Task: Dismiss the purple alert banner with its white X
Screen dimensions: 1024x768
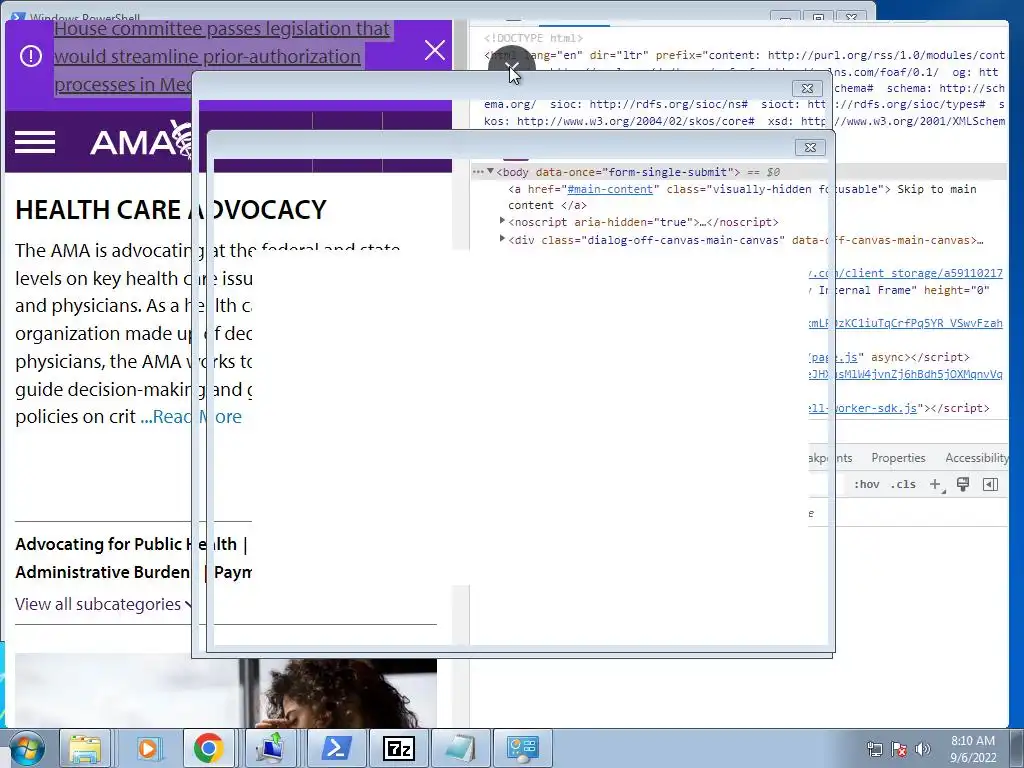Action: 435,50
